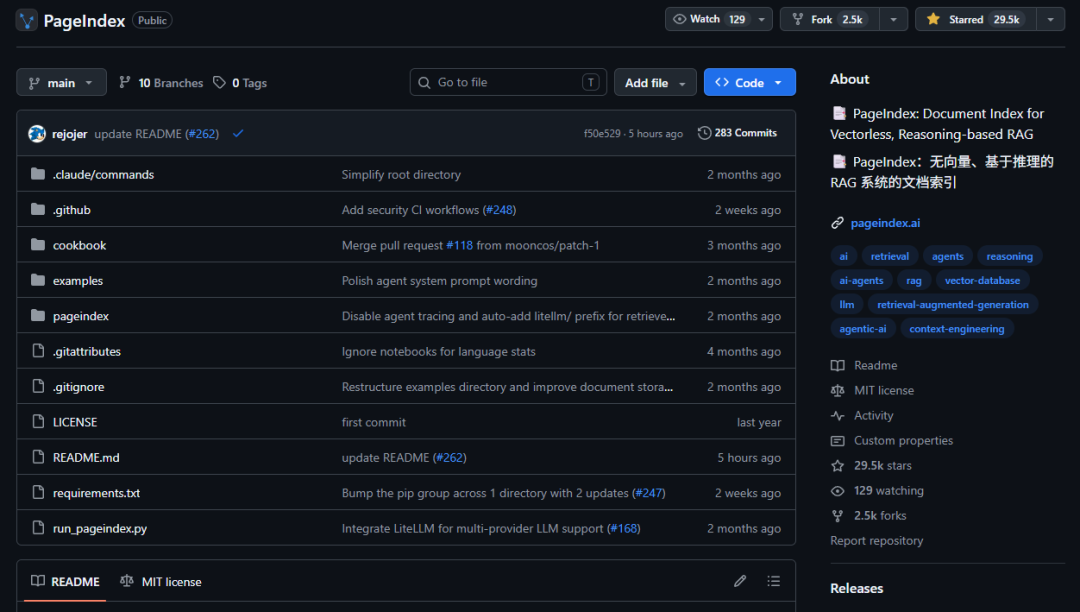Expand the Fork options dropdown arrow

[893, 19]
